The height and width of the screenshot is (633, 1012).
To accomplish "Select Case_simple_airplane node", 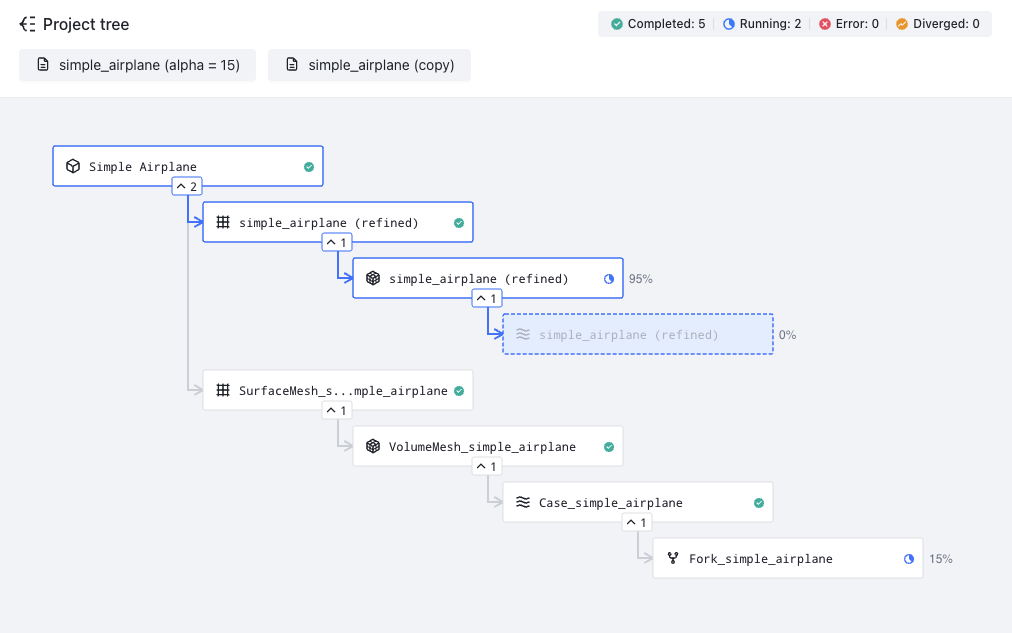I will coord(638,502).
